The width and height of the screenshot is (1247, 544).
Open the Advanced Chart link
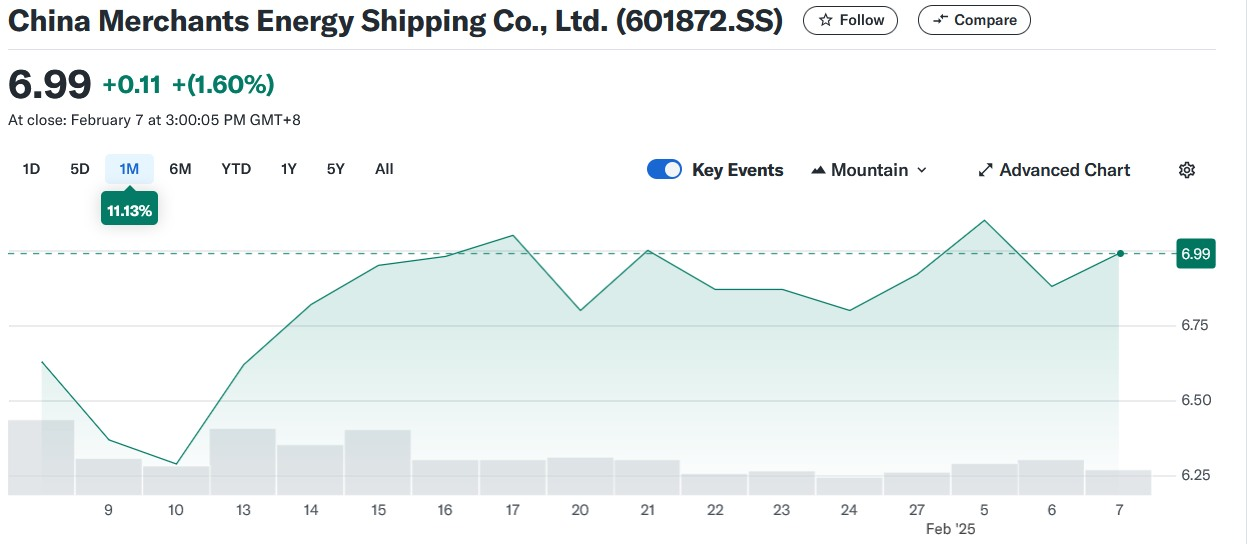(1064, 170)
